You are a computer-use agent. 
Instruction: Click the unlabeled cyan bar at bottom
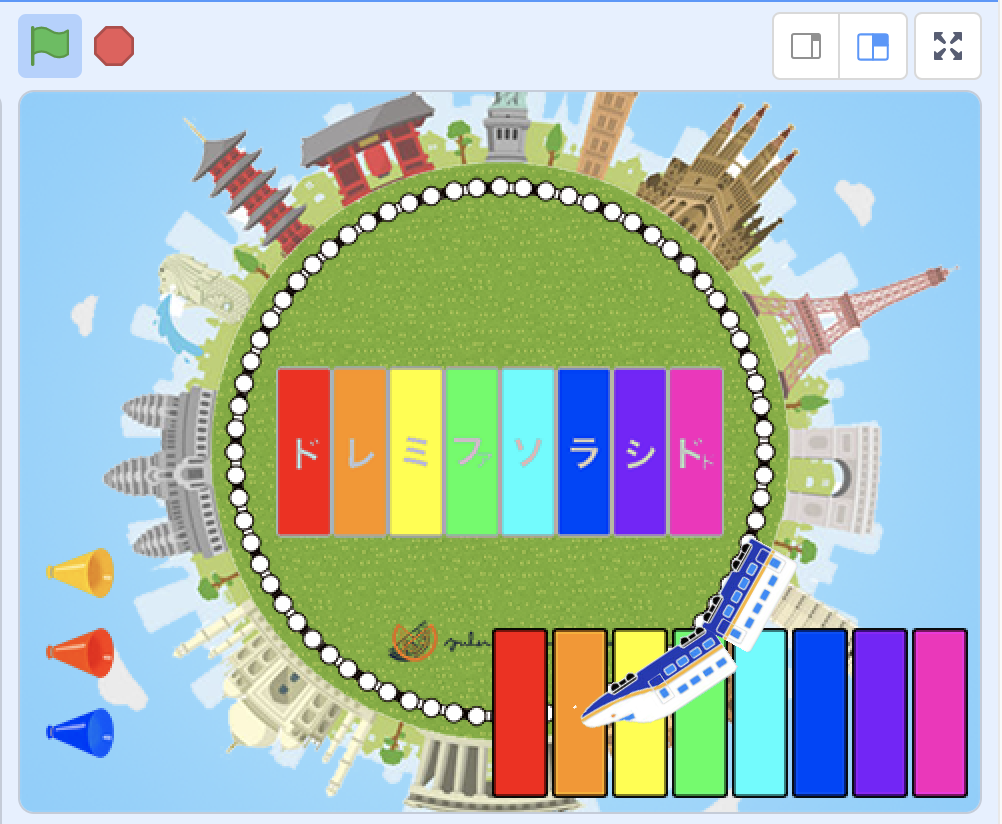760,713
